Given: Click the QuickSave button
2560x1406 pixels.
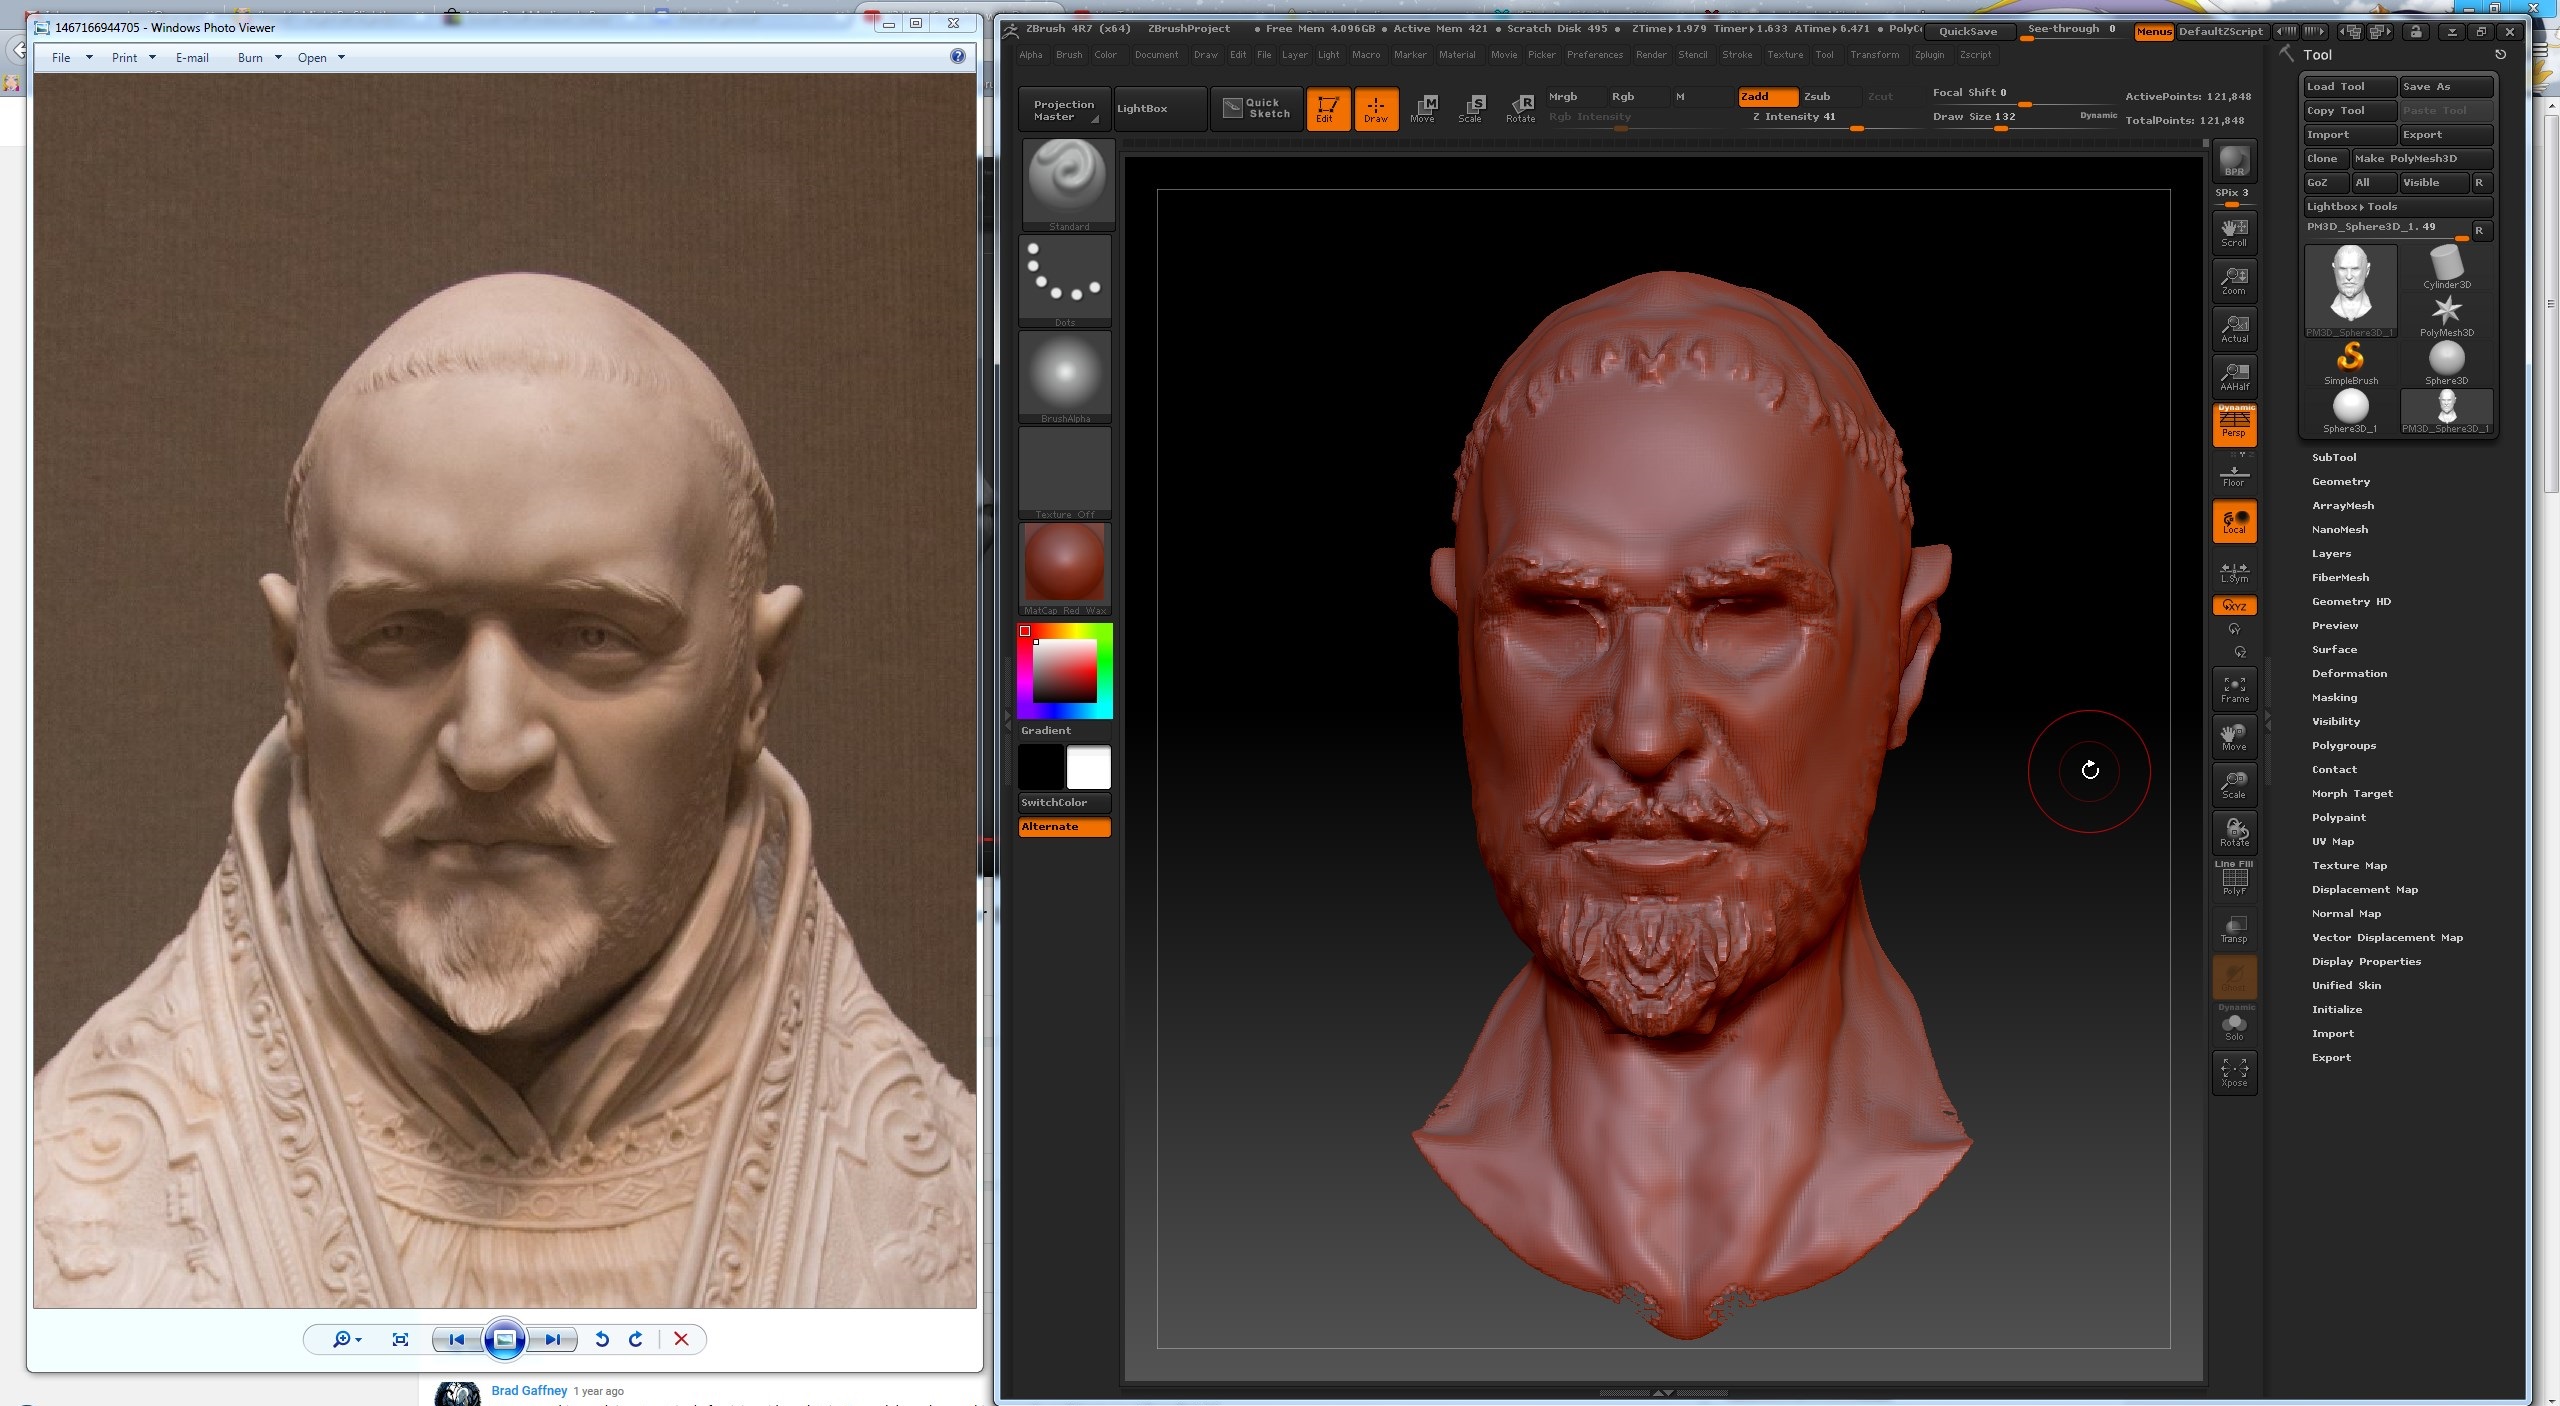Looking at the screenshot, I should point(1967,31).
